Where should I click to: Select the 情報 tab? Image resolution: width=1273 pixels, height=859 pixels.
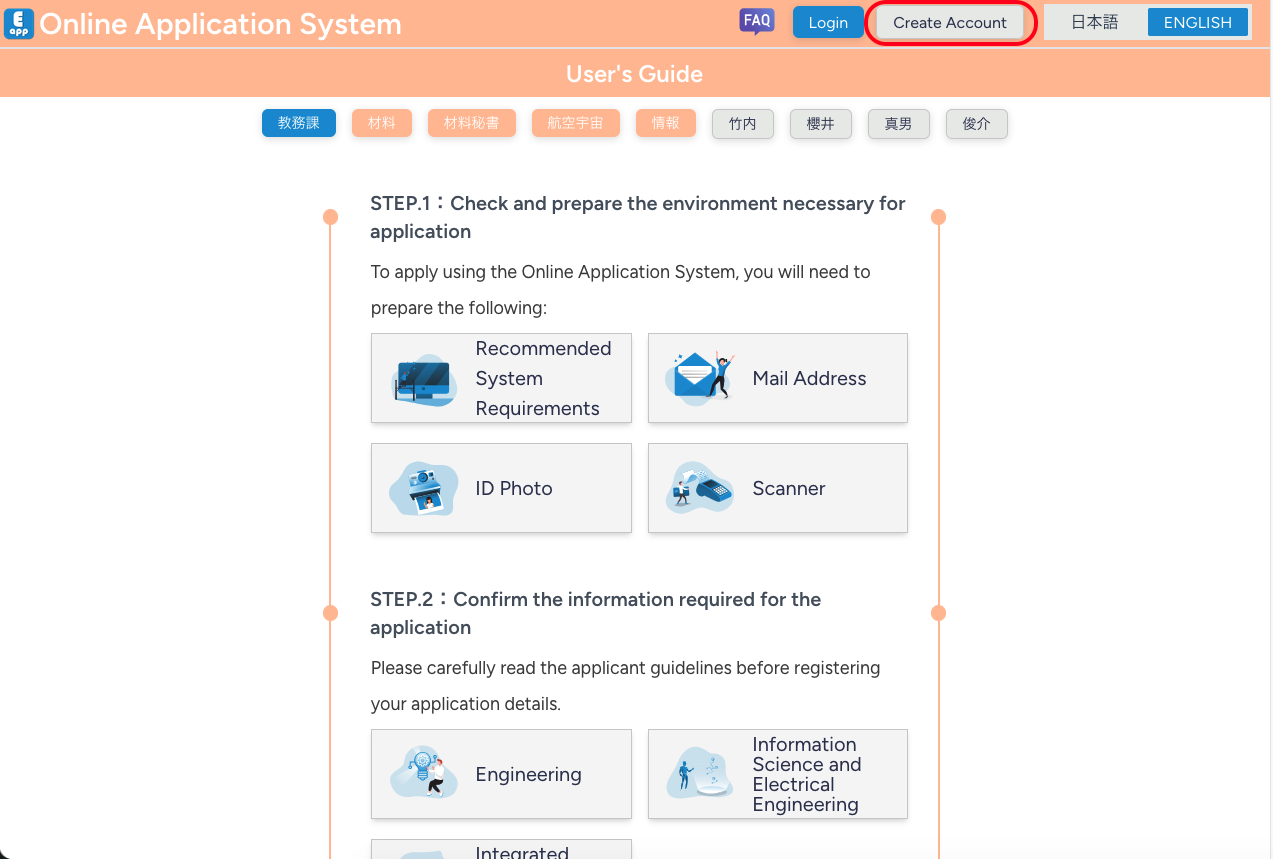coord(666,123)
